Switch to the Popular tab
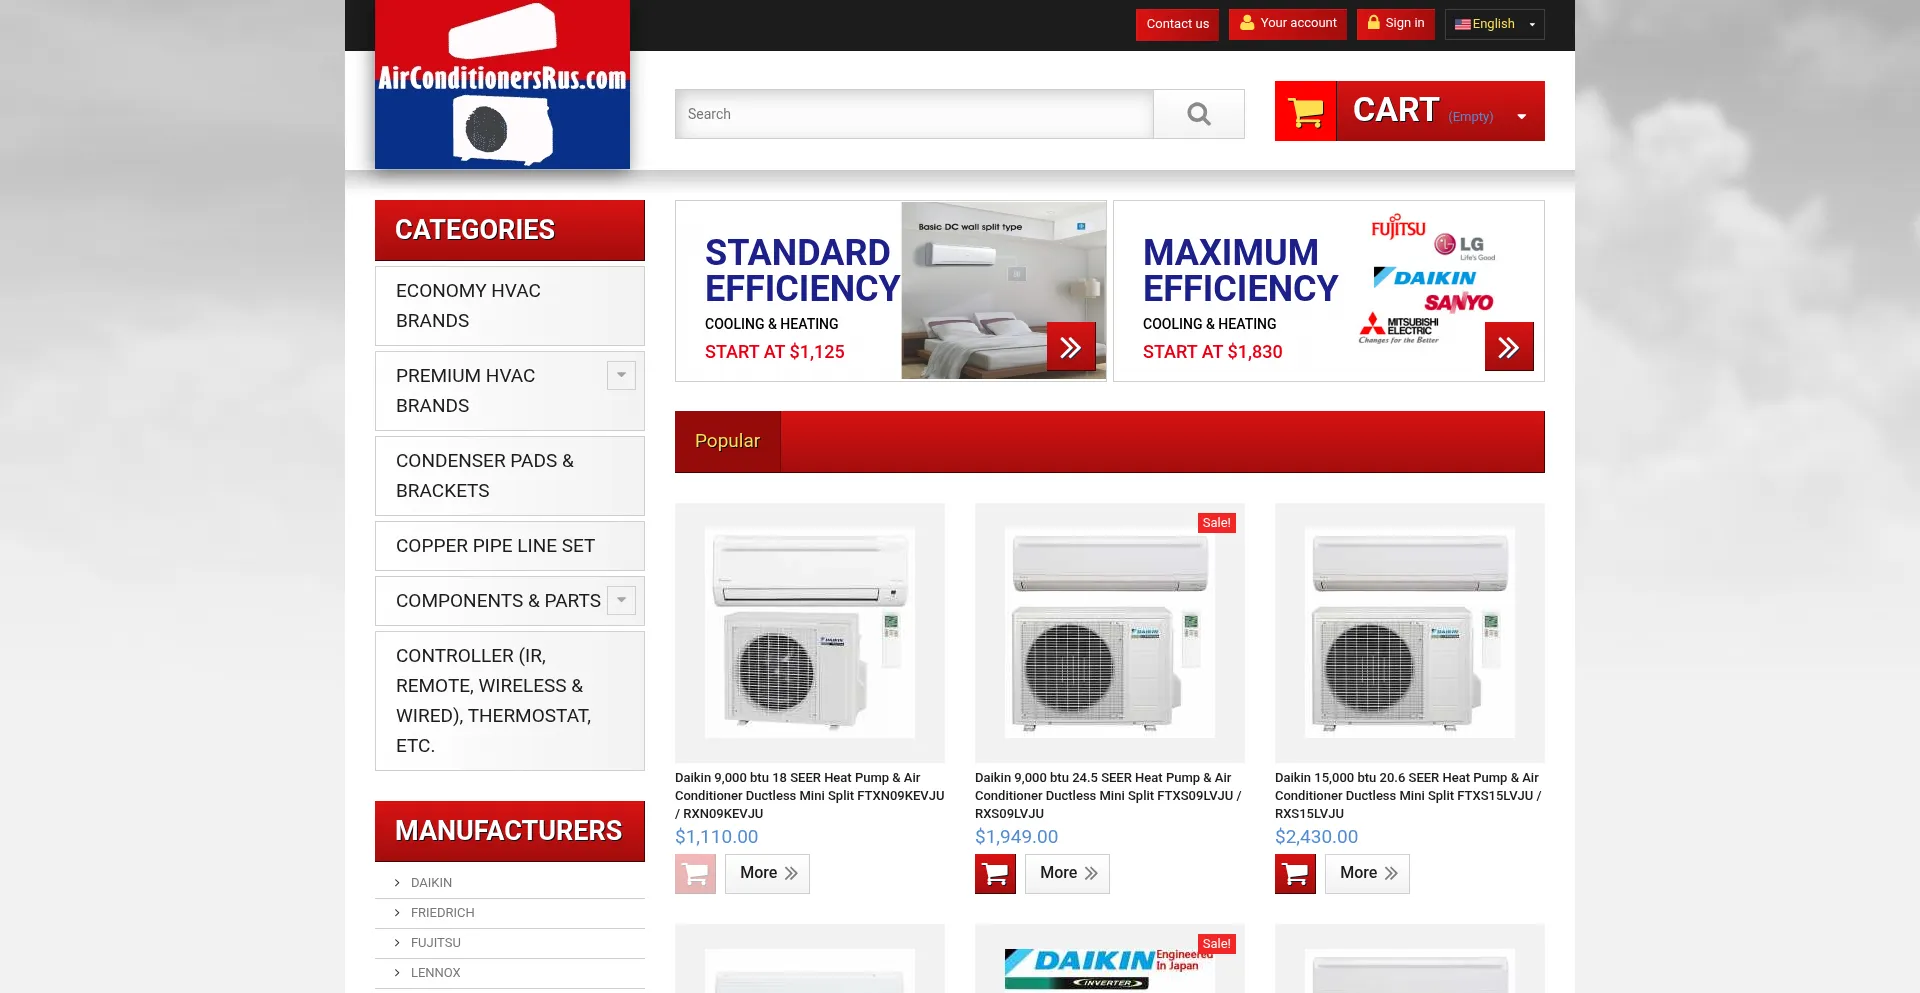 (727, 441)
